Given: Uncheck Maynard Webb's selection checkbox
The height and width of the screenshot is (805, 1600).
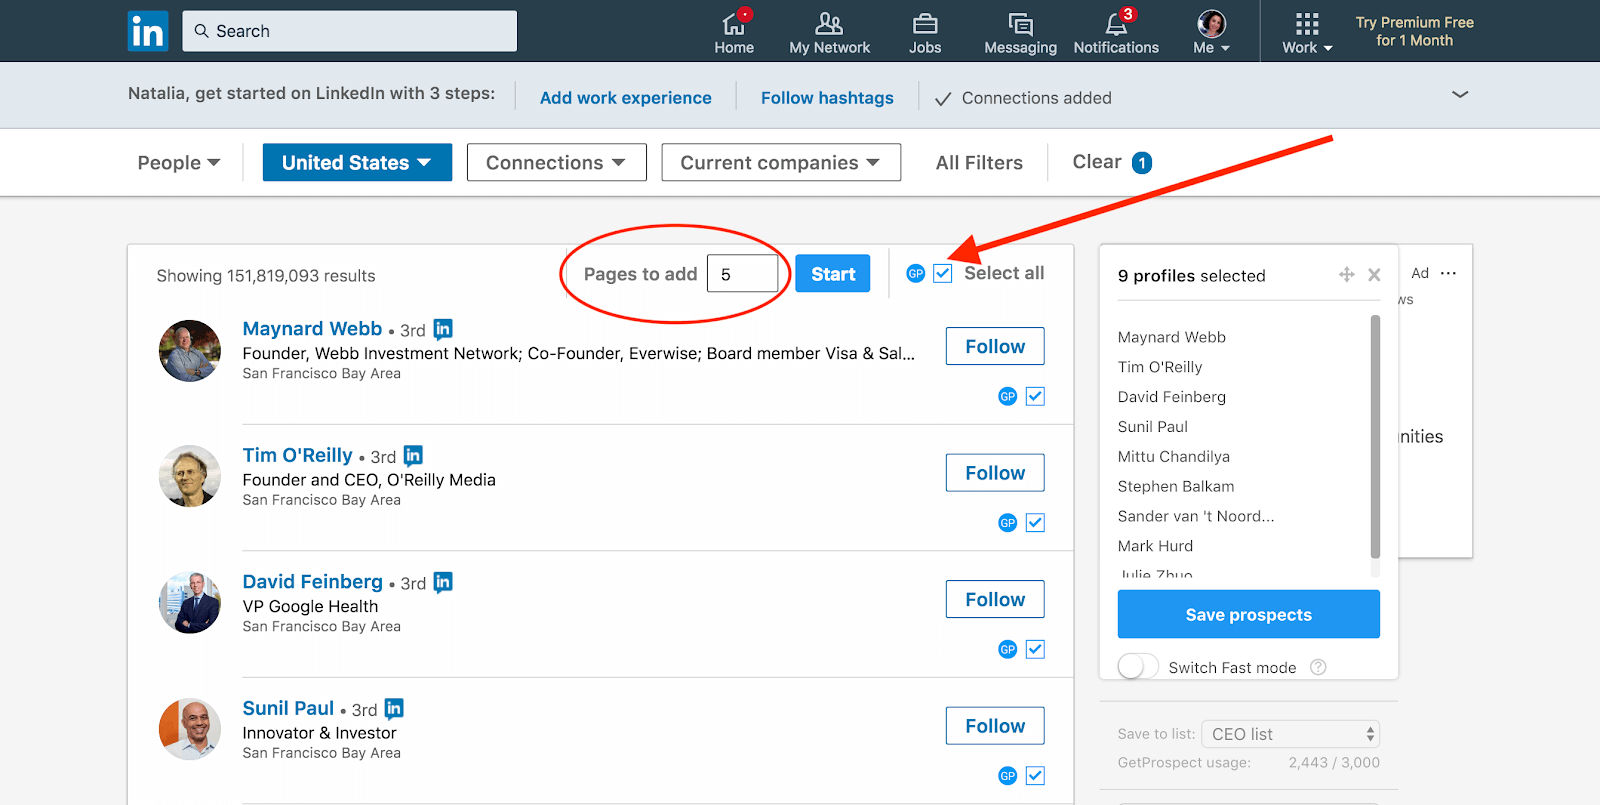Looking at the screenshot, I should [x=1035, y=396].
